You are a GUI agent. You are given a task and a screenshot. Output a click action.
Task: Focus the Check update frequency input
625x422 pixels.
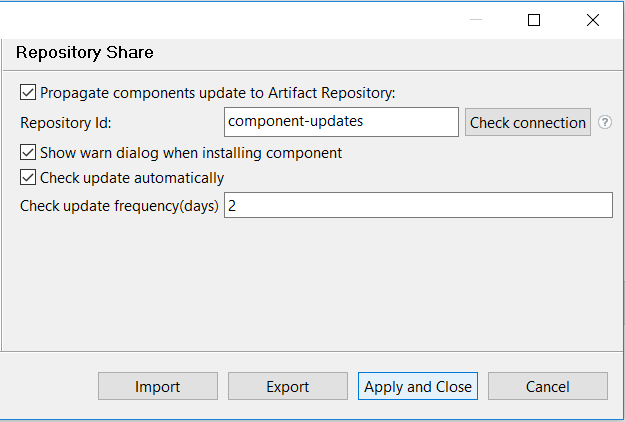point(417,205)
